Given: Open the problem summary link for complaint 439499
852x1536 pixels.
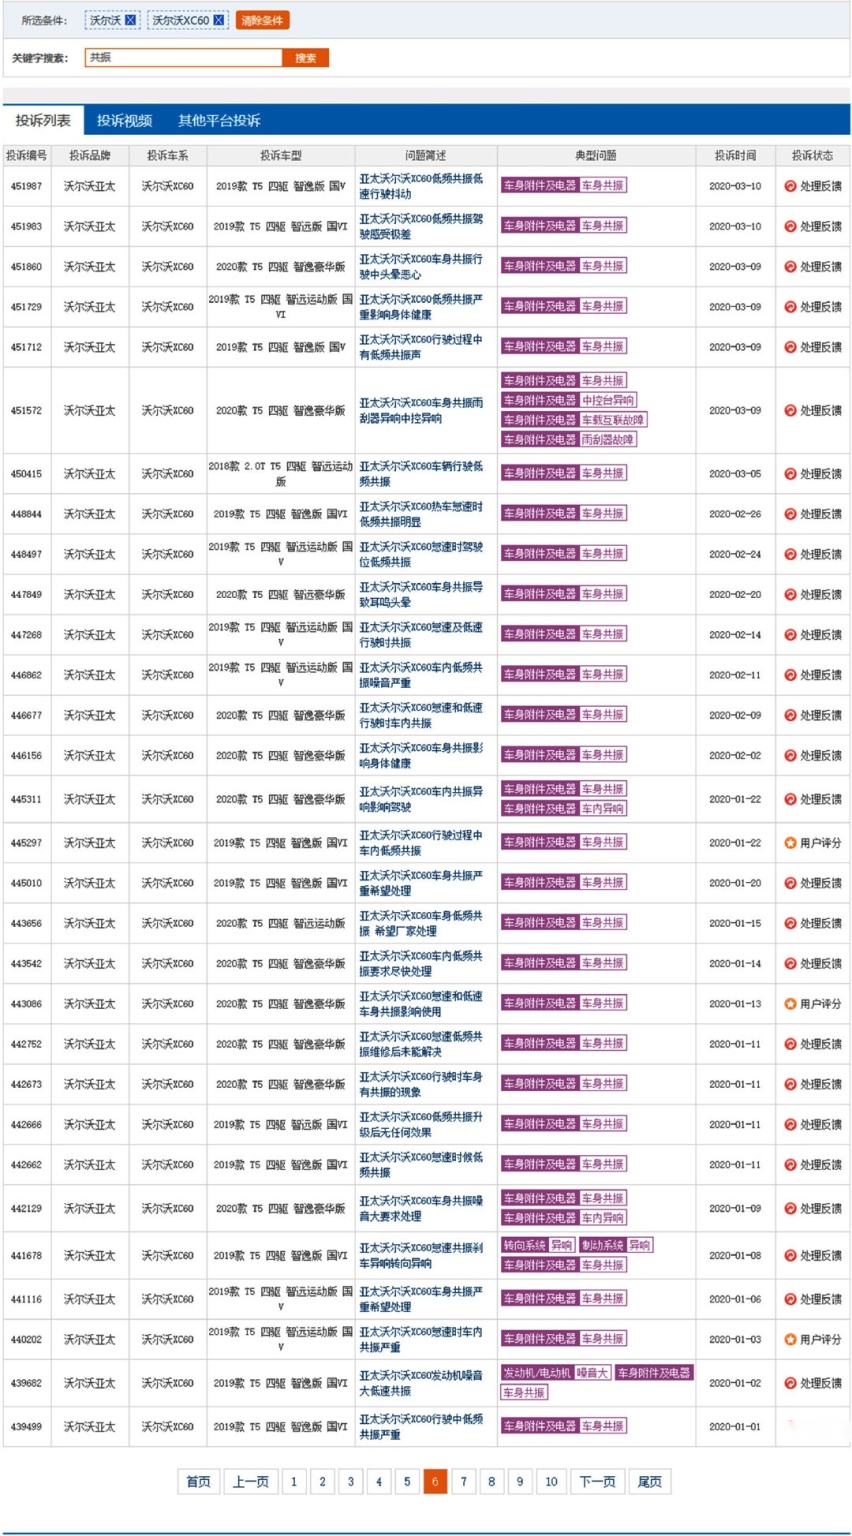Looking at the screenshot, I should click(x=421, y=1427).
